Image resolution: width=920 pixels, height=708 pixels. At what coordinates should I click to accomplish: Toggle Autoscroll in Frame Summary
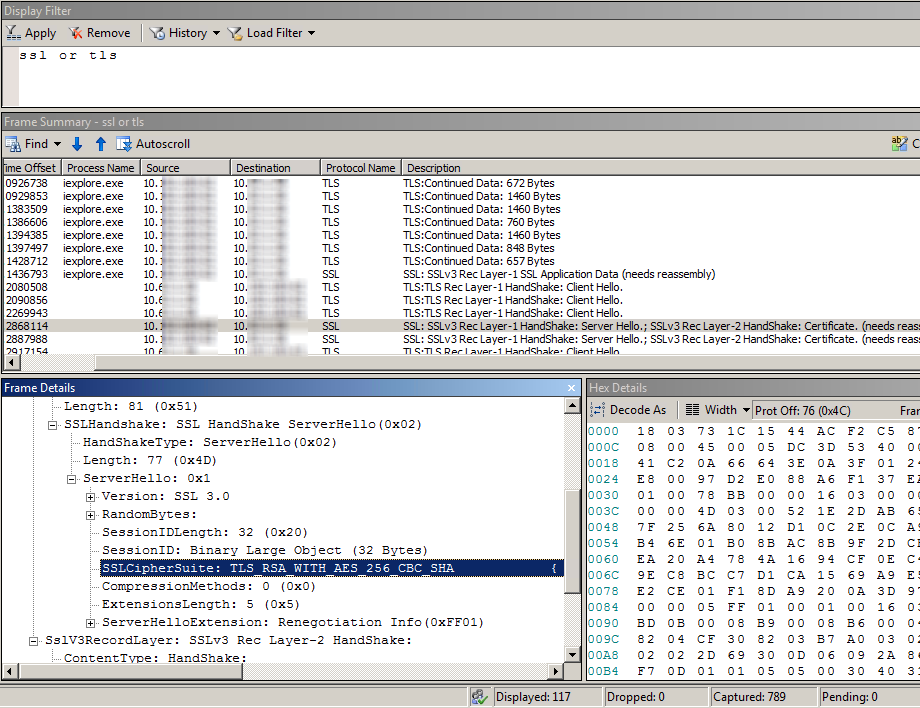point(153,144)
